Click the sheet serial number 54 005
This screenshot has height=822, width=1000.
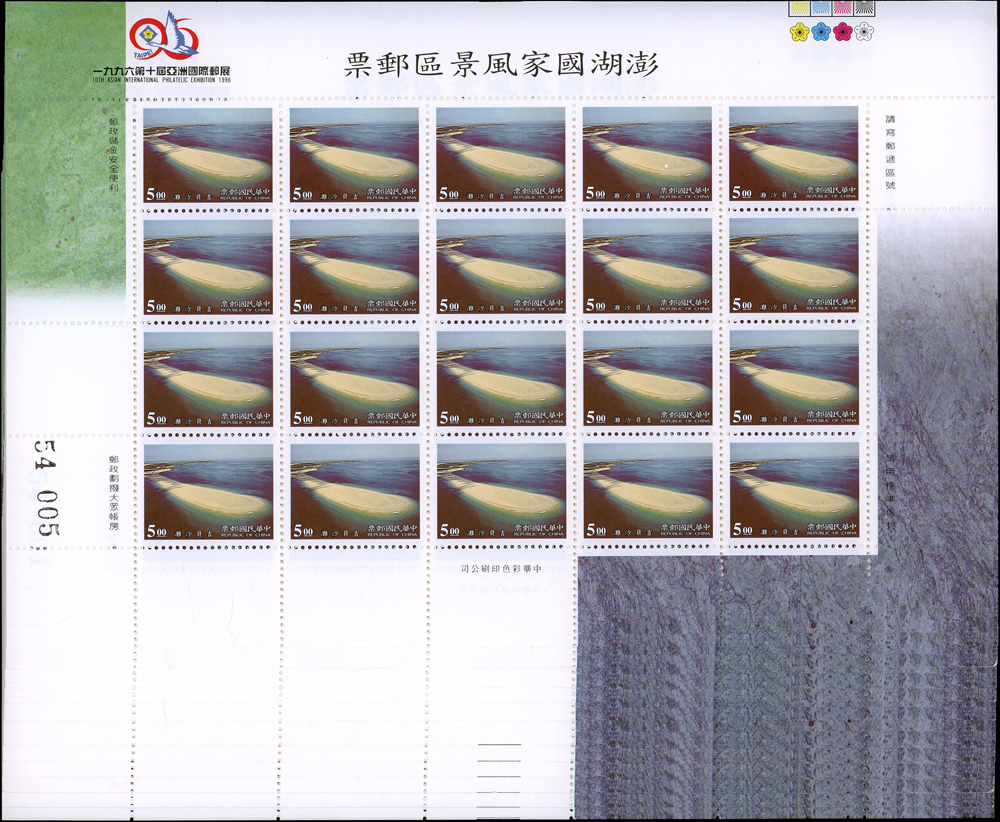click(48, 487)
